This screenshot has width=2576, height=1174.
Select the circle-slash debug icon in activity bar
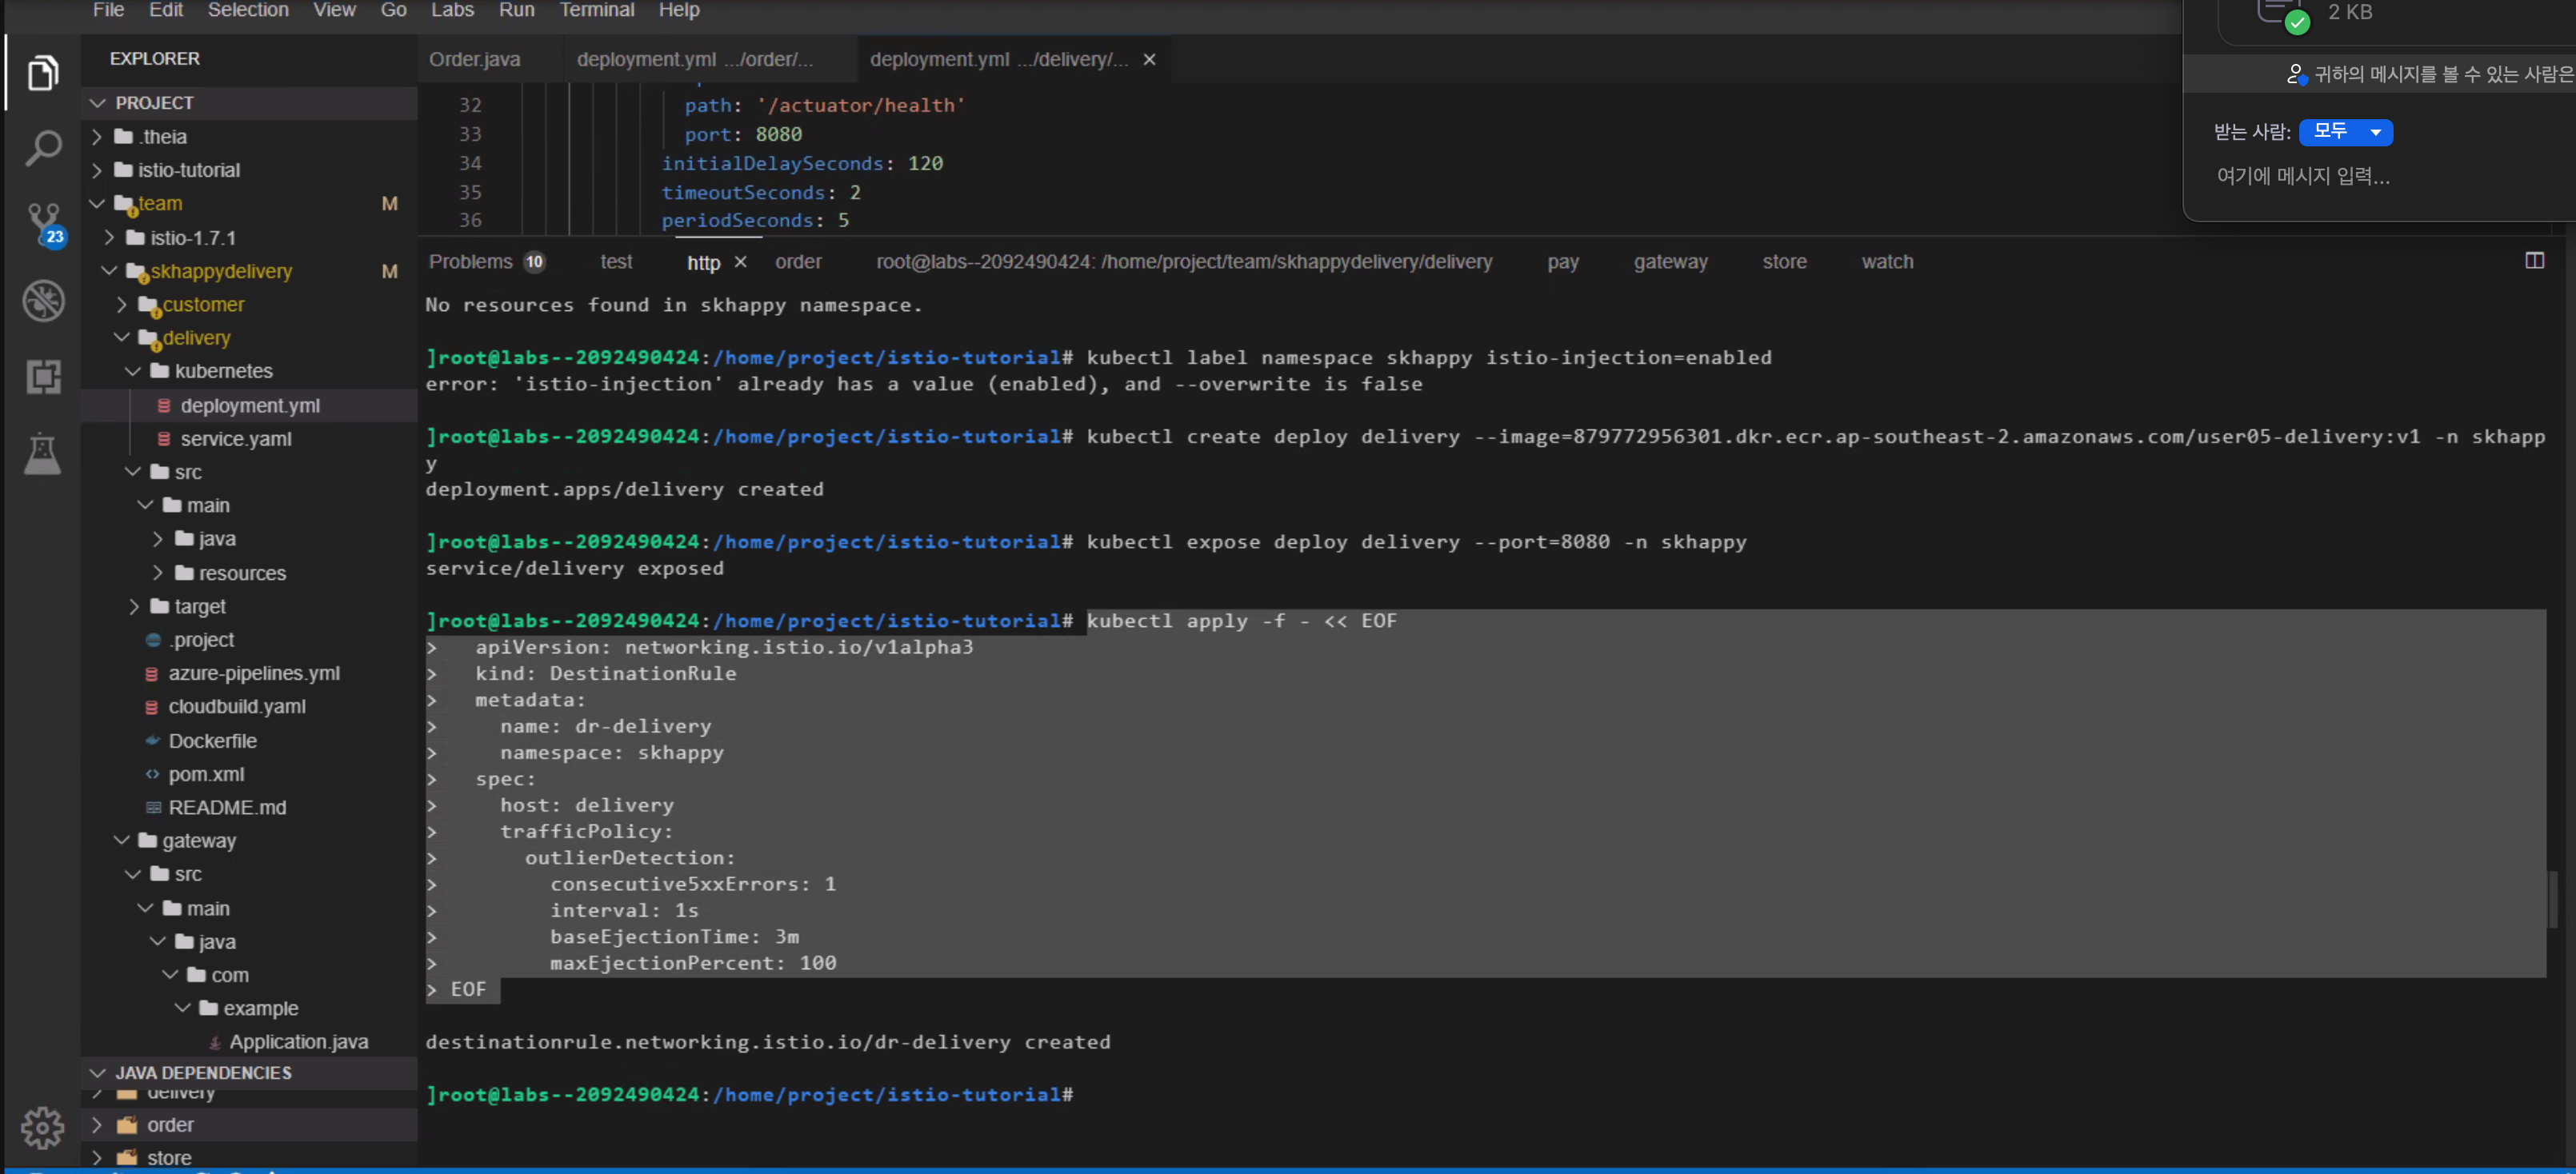coord(43,300)
